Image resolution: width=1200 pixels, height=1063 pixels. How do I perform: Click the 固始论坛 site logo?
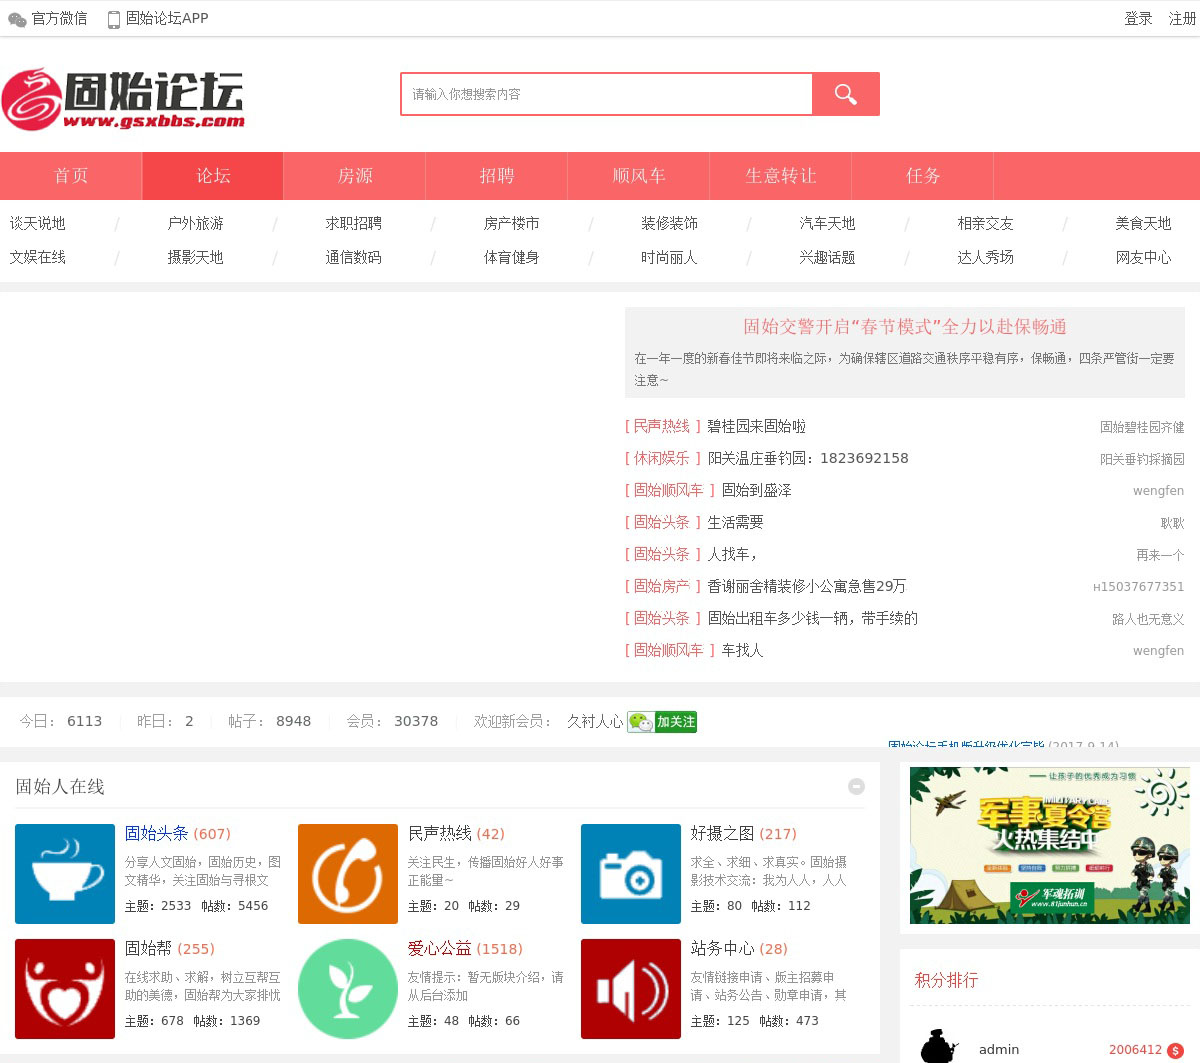click(124, 99)
